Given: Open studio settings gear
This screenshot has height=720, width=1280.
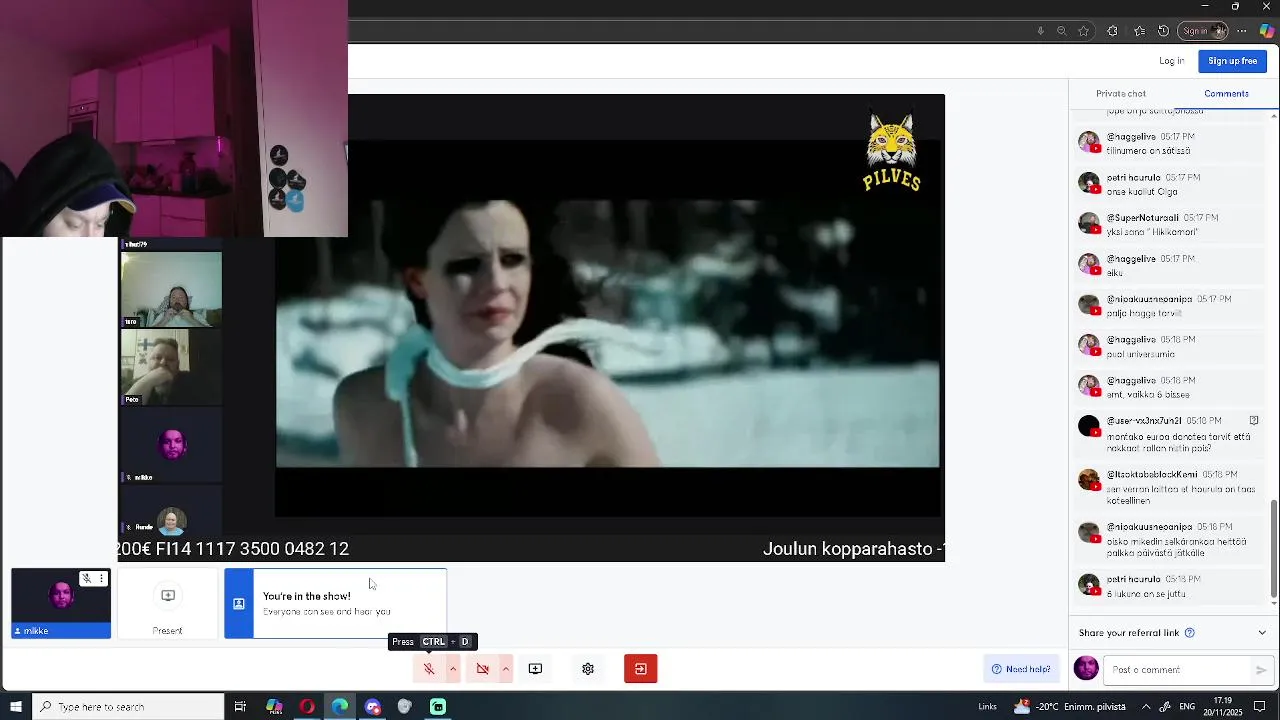Looking at the screenshot, I should point(588,669).
